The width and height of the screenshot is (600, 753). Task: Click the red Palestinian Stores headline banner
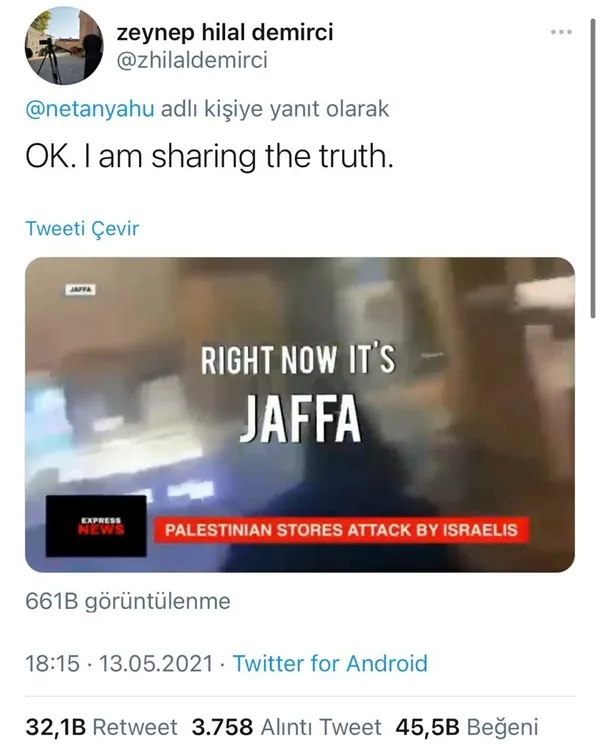pos(341,530)
